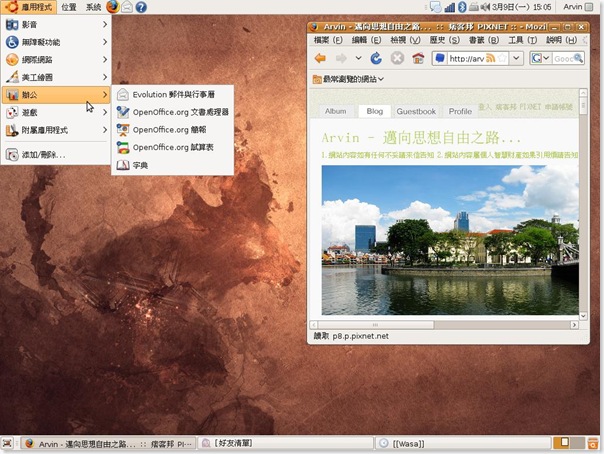Open Firefox 說明 (H) menu
Image resolution: width=604 pixels, height=454 pixels.
point(561,40)
